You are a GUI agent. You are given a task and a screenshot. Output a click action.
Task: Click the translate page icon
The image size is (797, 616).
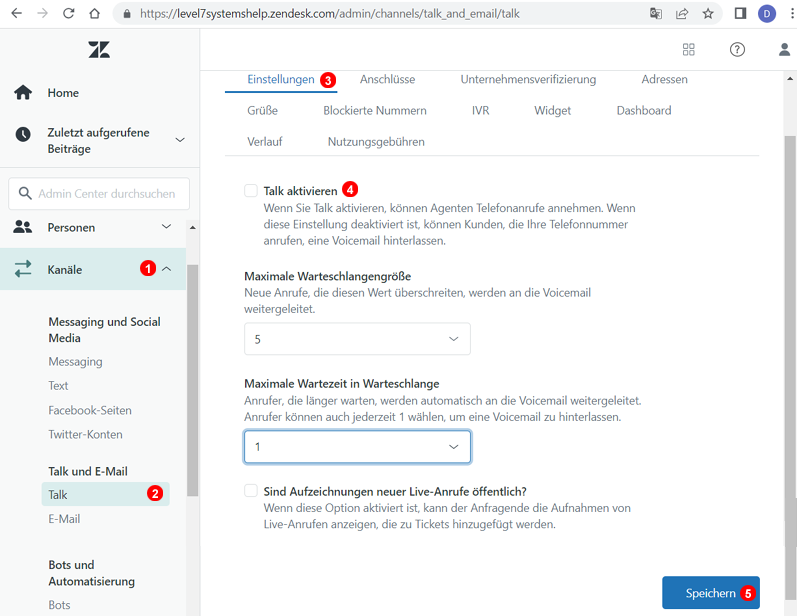tap(656, 14)
